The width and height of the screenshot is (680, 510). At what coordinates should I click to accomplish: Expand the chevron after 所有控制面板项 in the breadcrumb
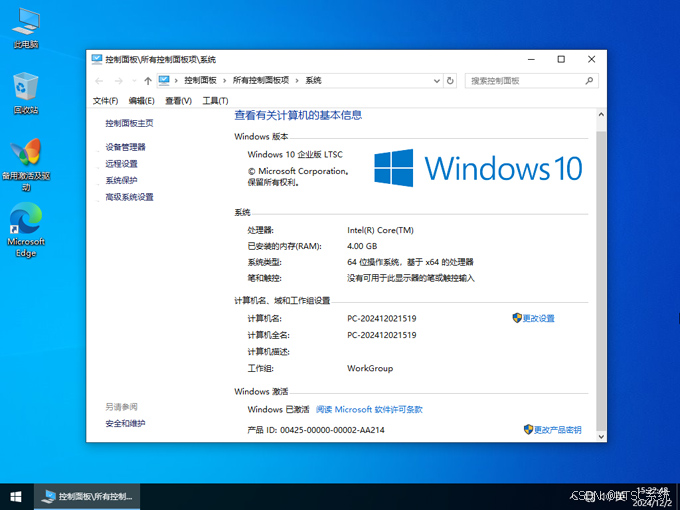click(297, 81)
